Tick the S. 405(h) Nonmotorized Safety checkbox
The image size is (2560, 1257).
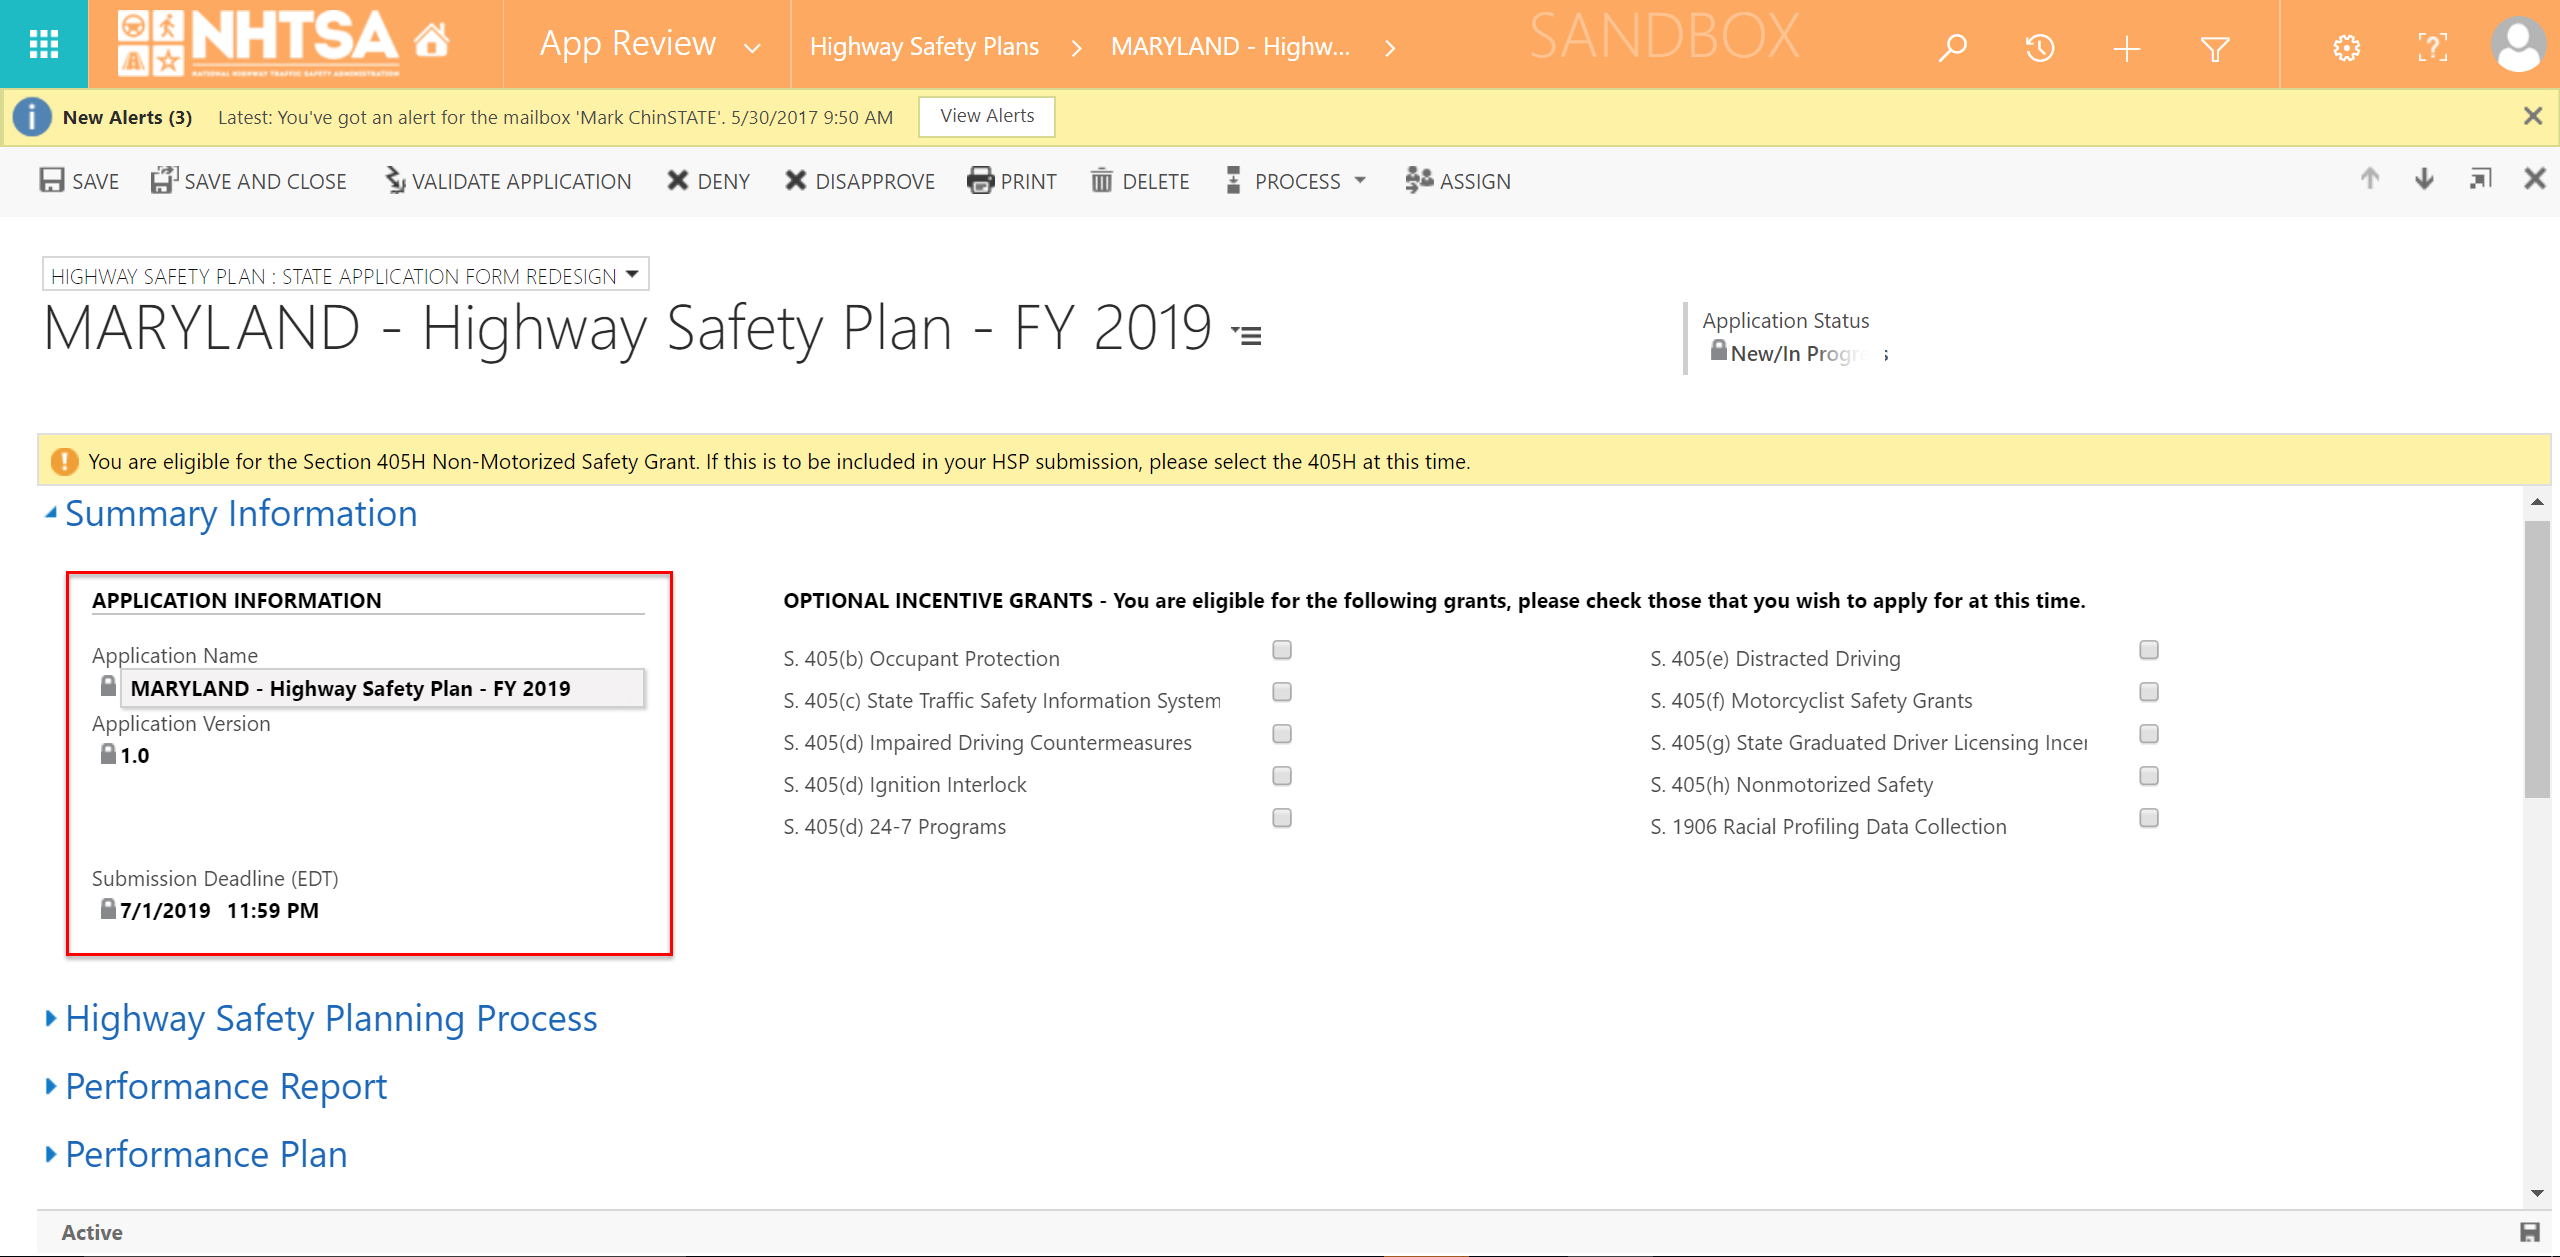pos(2148,776)
